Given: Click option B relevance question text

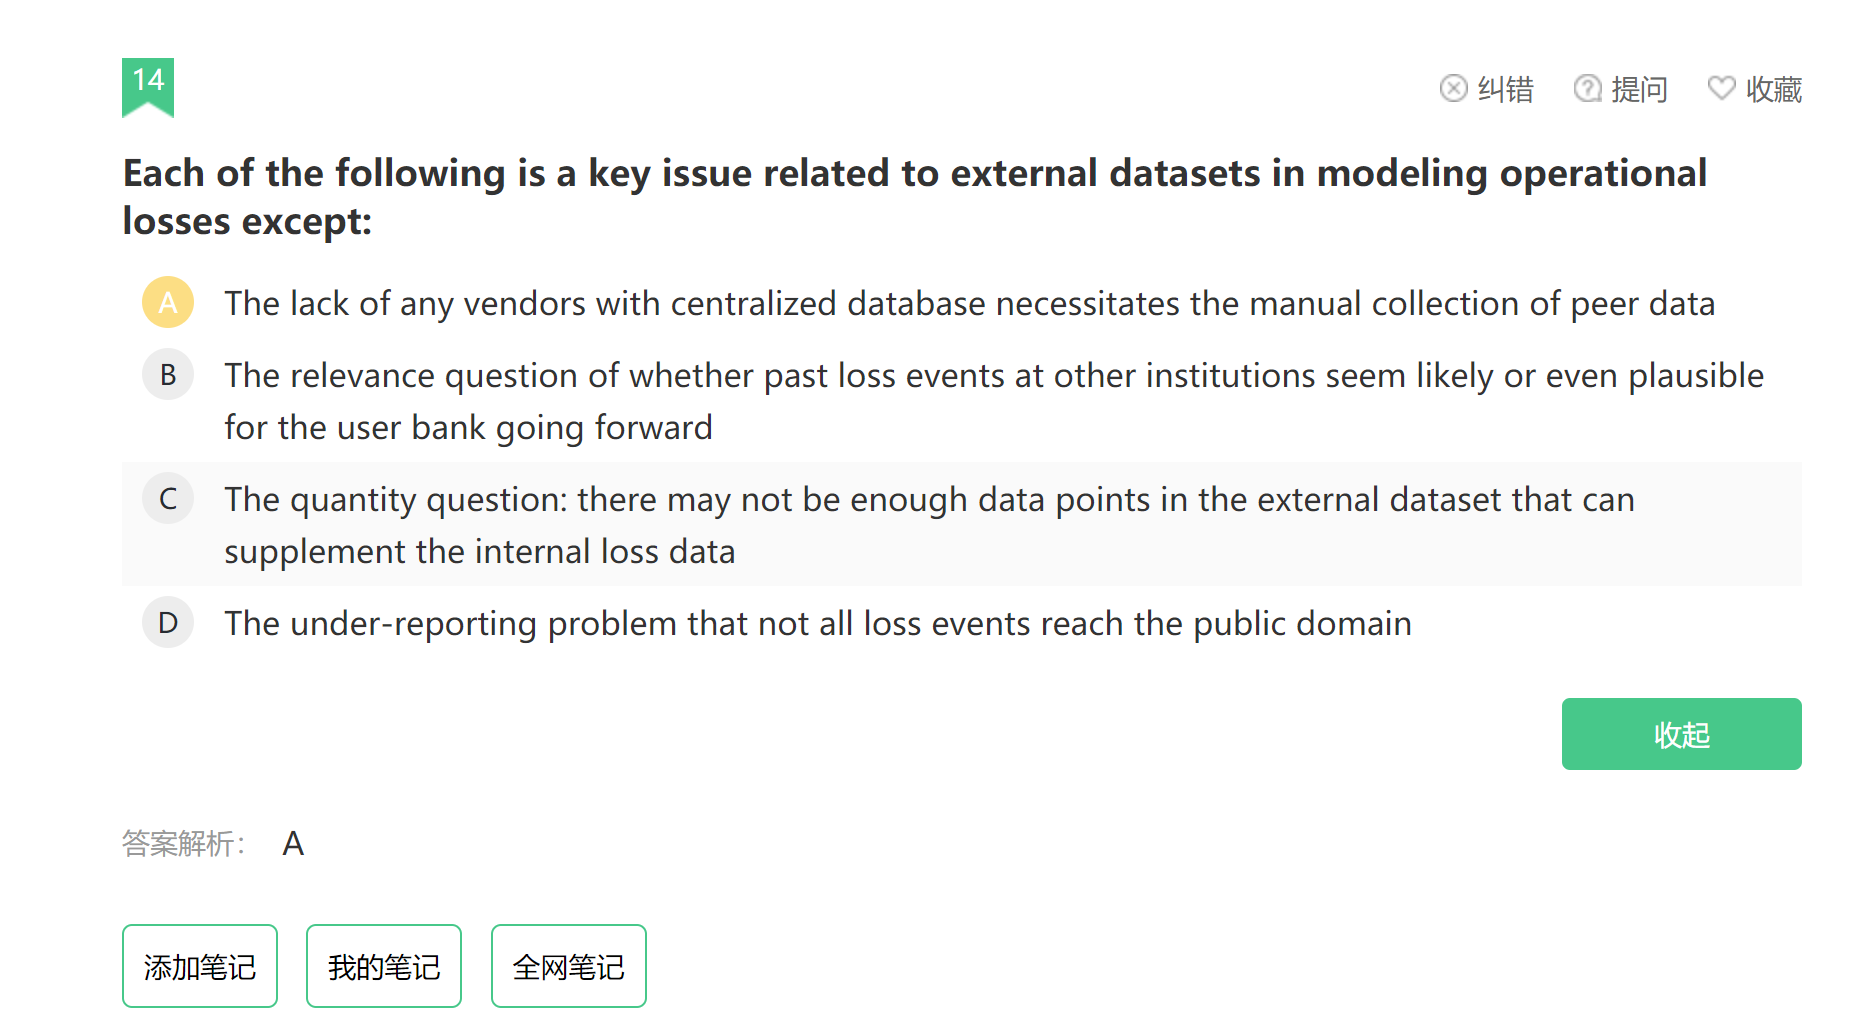Looking at the screenshot, I should pos(994,401).
